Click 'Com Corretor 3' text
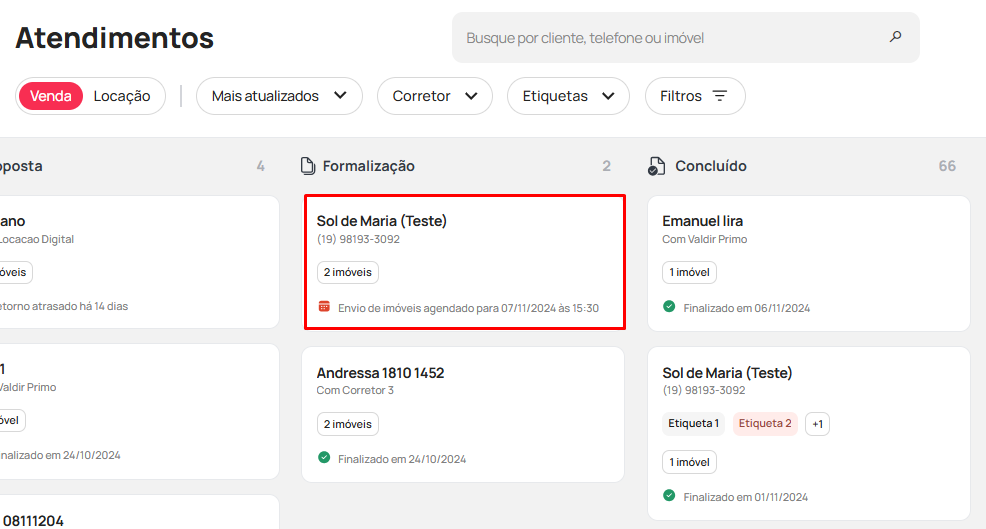This screenshot has width=986, height=529. click(355, 390)
